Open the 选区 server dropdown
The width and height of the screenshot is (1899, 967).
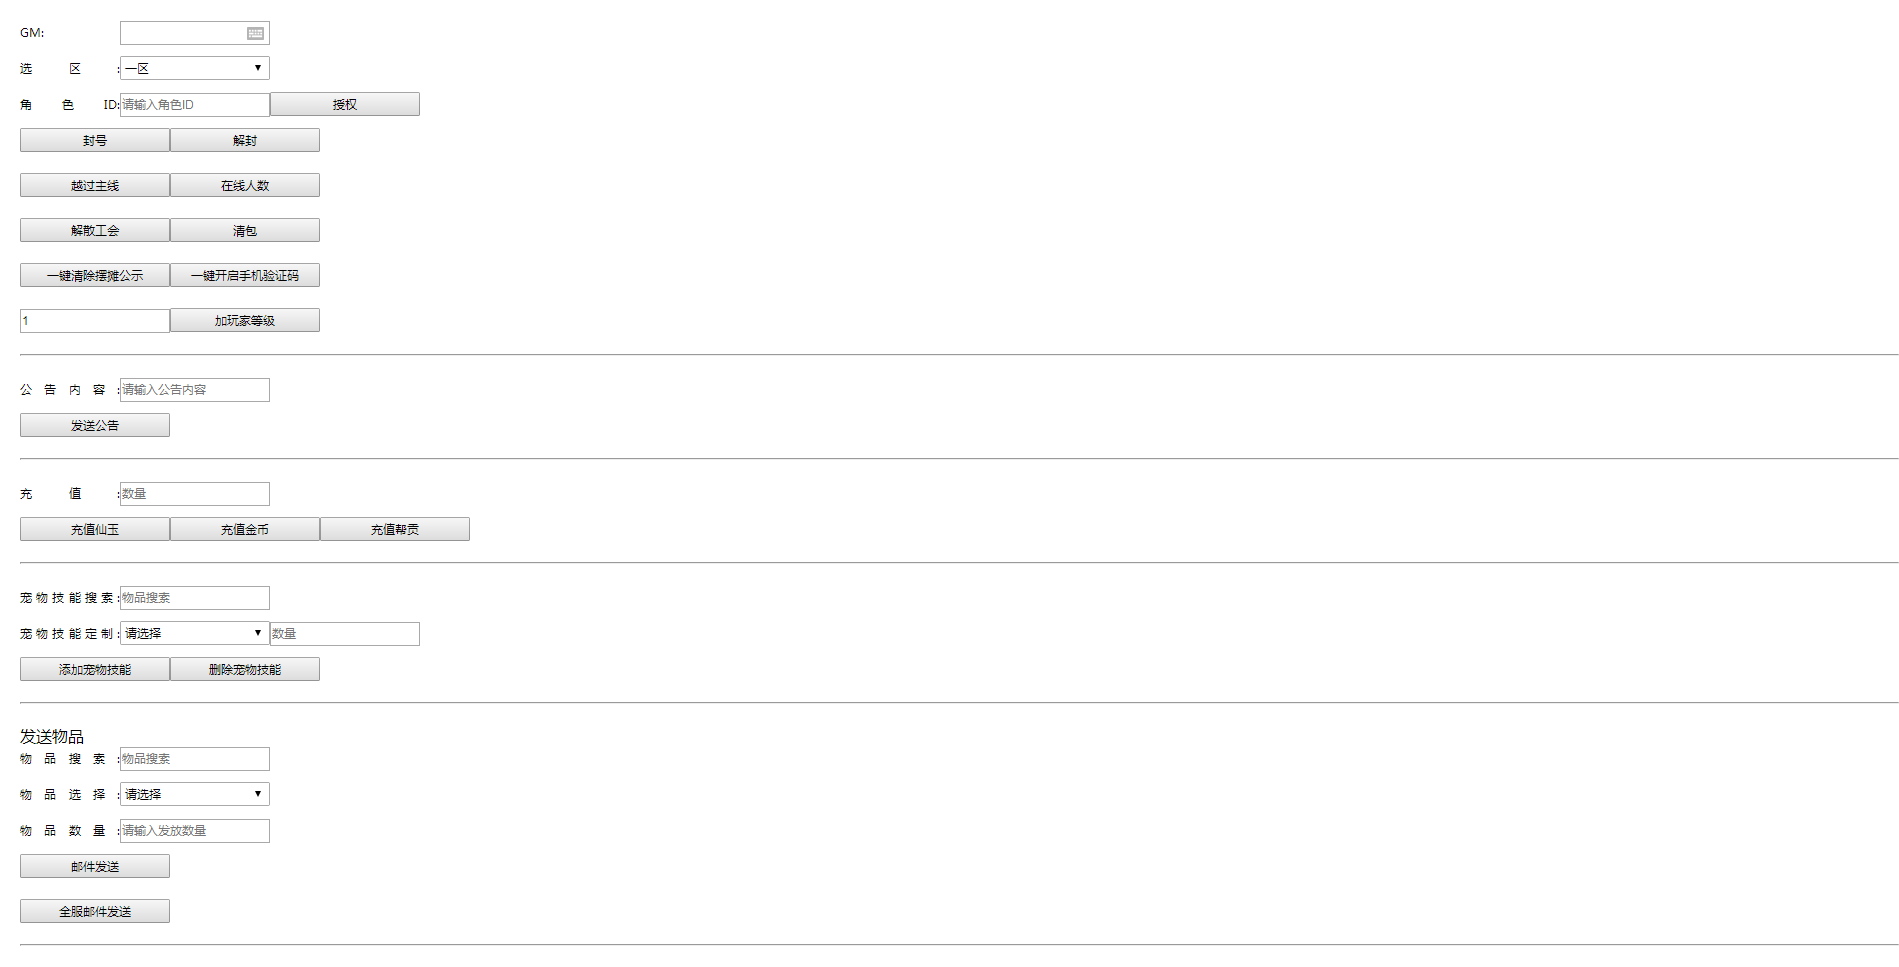[x=195, y=68]
